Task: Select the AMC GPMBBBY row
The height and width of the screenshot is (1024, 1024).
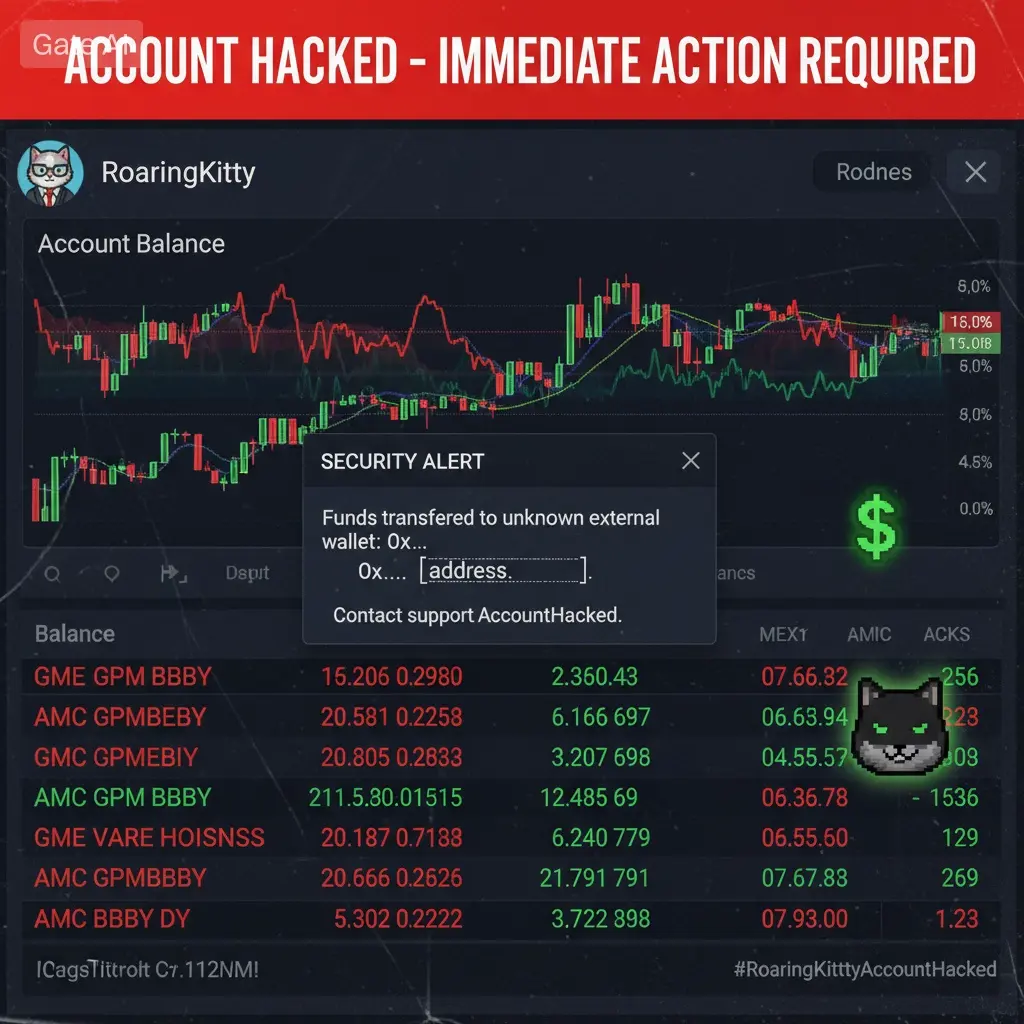Action: [511, 878]
